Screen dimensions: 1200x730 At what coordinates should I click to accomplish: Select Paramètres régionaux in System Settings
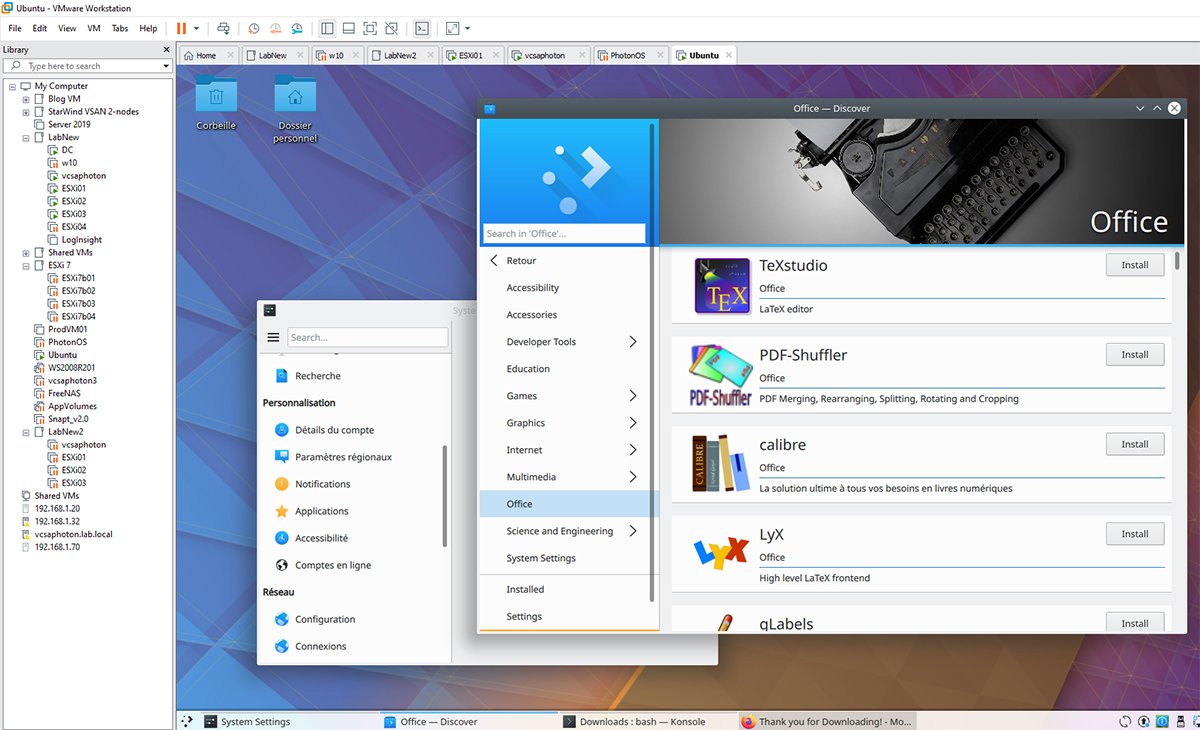[x=341, y=456]
